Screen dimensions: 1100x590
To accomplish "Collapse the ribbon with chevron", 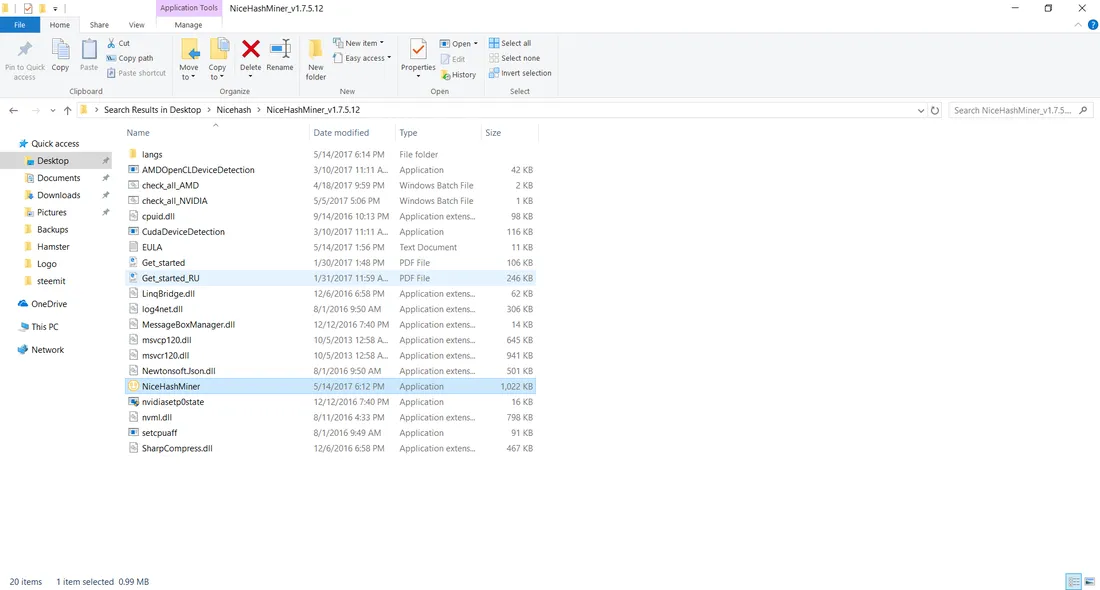I will (x=1078, y=25).
